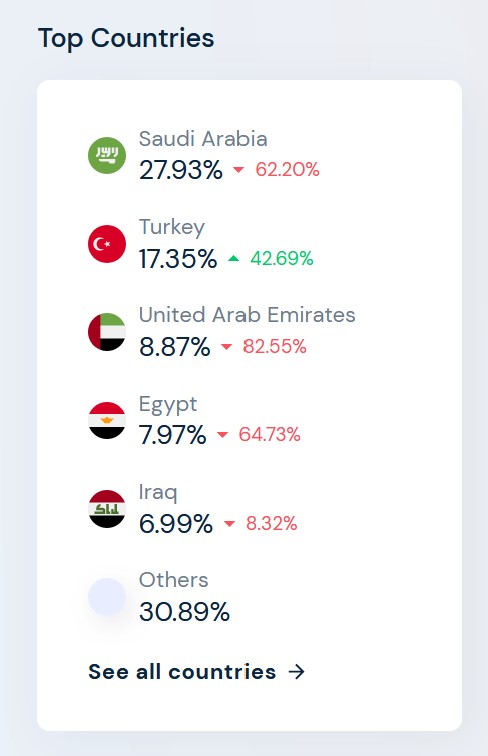Click the arrow next to See all countries
488x756 pixels.
(x=297, y=672)
